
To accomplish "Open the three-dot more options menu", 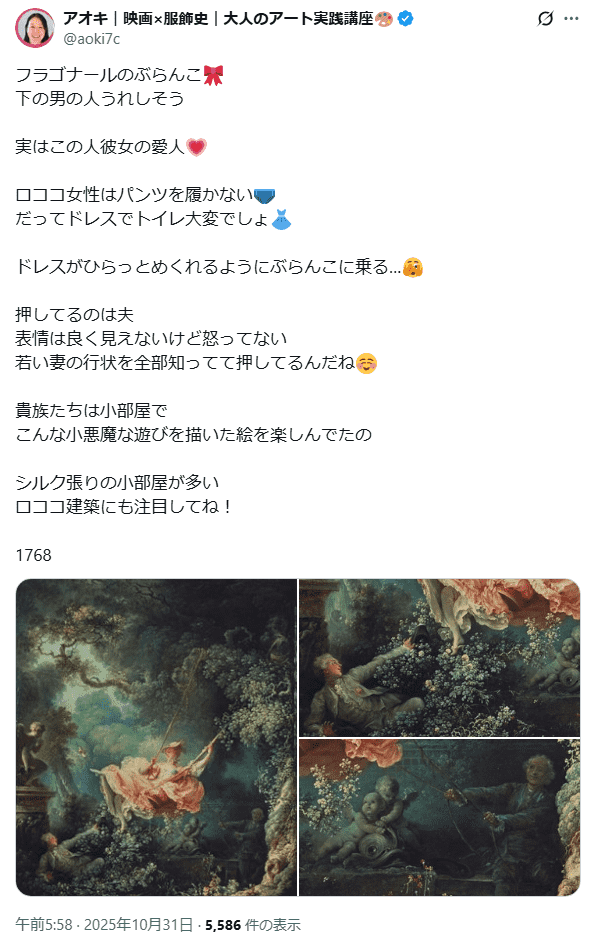I will click(571, 19).
